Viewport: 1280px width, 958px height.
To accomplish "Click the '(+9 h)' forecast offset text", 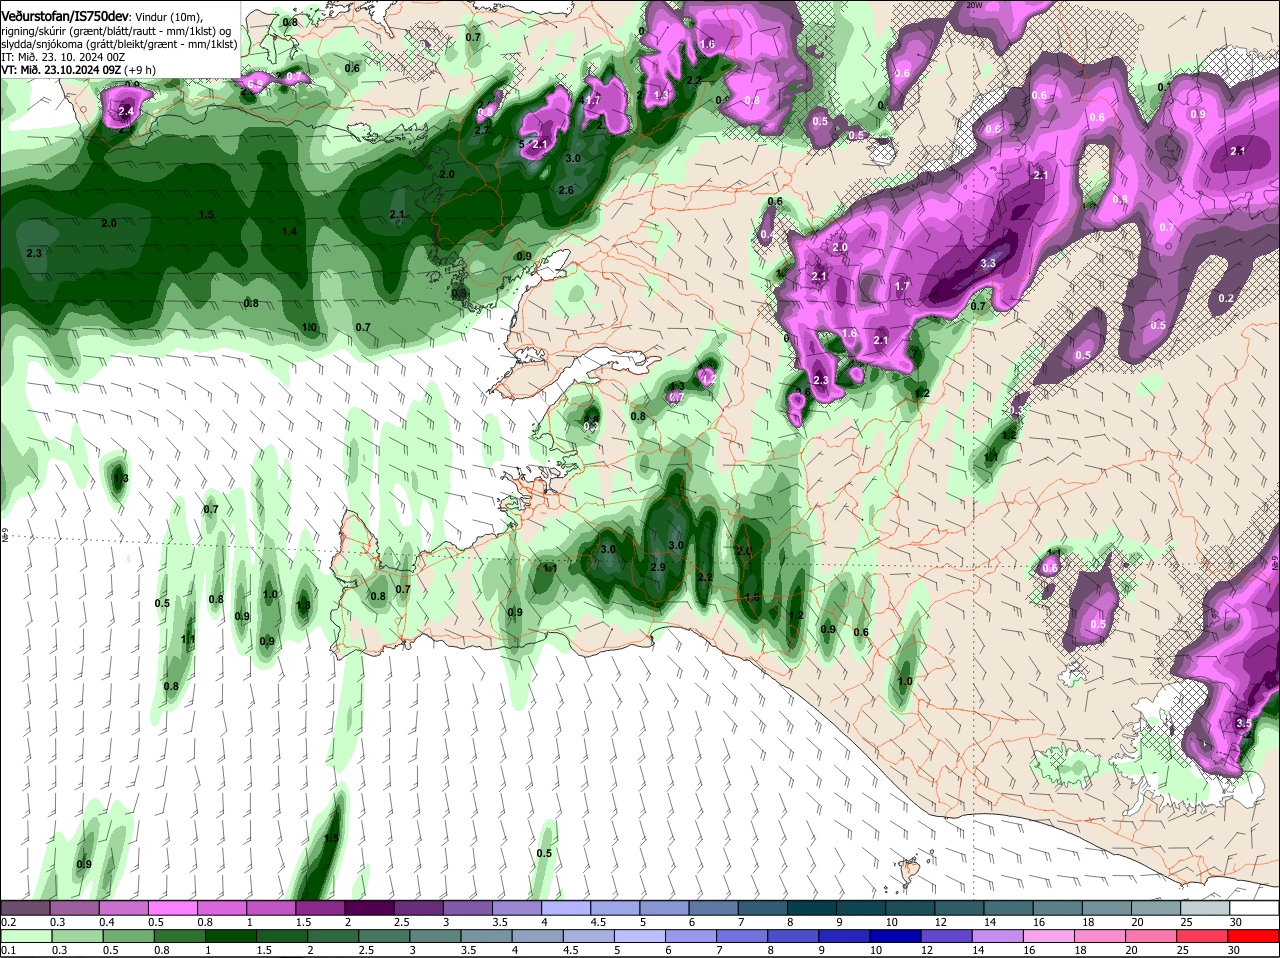I will pos(140,70).
